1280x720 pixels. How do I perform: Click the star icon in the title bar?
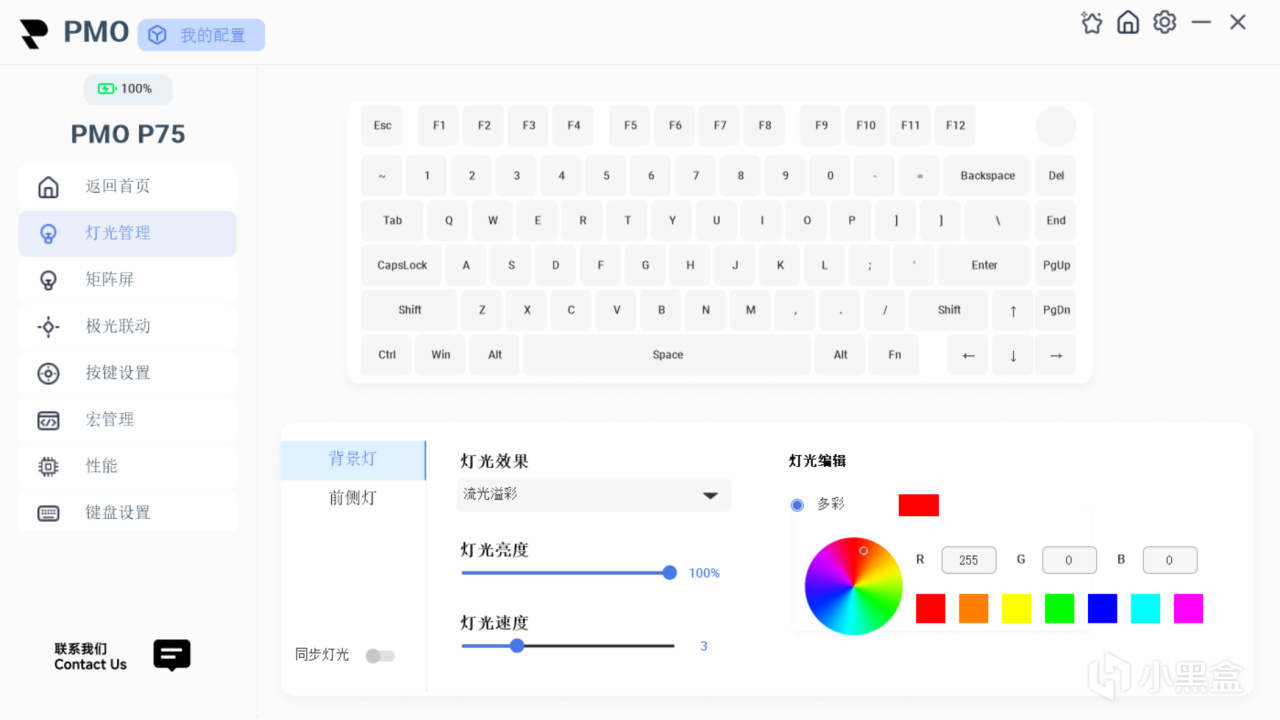pyautogui.click(x=1092, y=22)
